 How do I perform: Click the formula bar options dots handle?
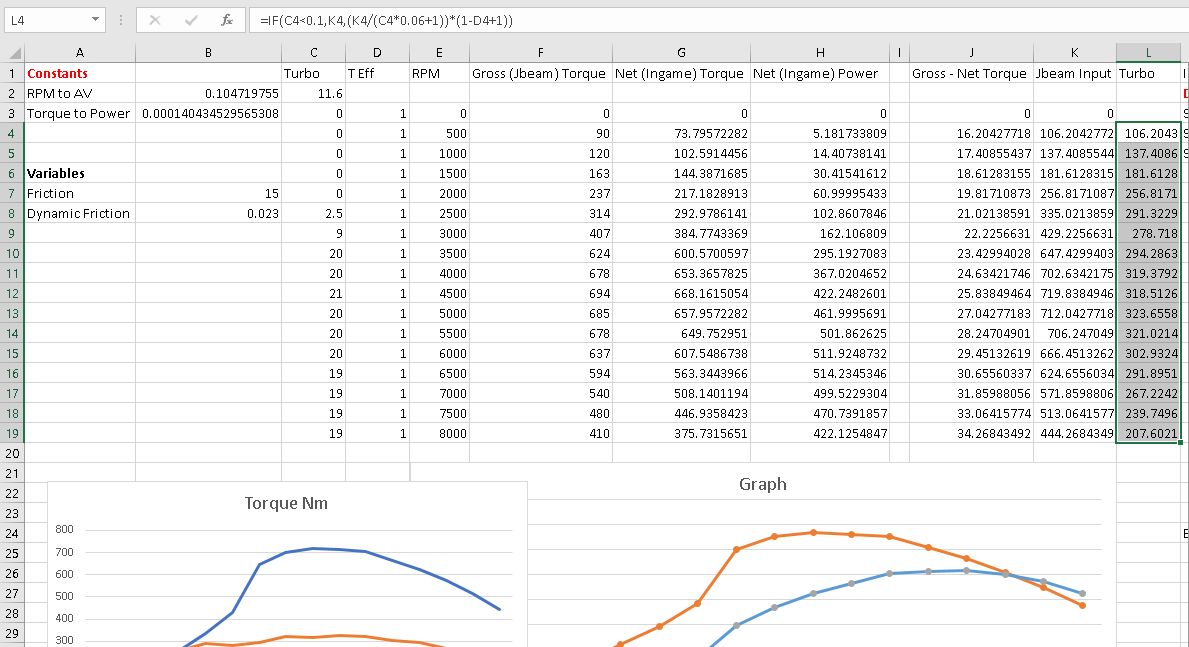click(x=121, y=20)
